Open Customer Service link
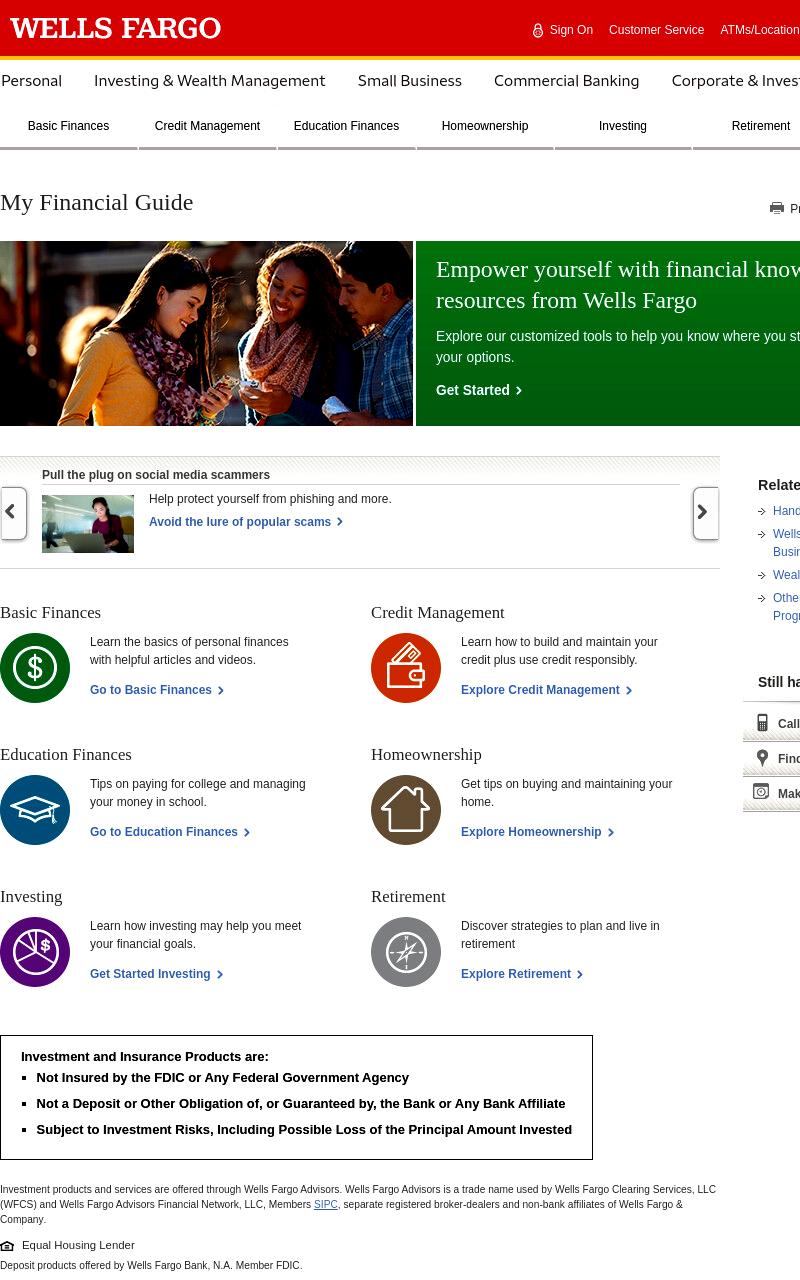 point(656,30)
